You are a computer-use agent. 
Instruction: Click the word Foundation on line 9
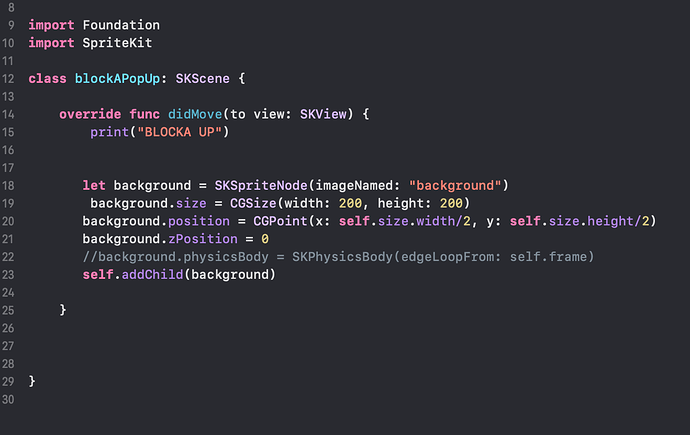[x=121, y=25]
